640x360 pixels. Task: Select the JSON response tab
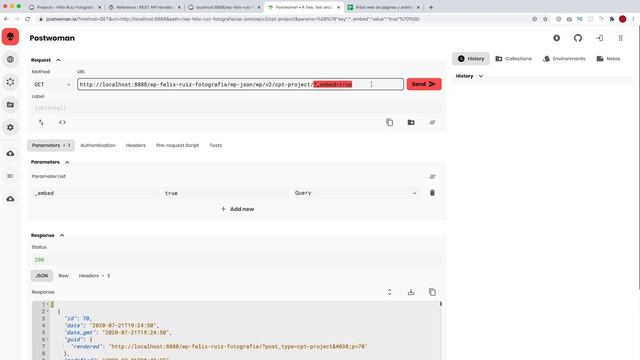42,276
